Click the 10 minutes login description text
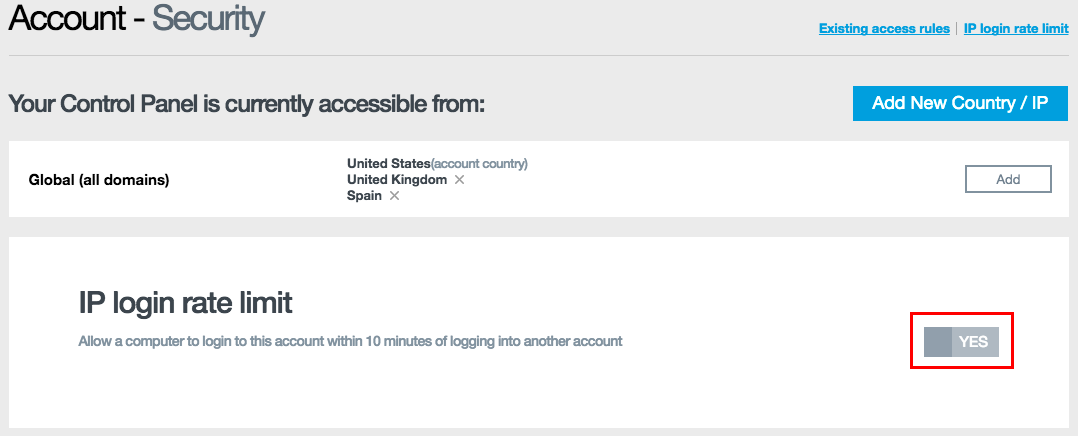This screenshot has width=1078, height=436. (350, 341)
